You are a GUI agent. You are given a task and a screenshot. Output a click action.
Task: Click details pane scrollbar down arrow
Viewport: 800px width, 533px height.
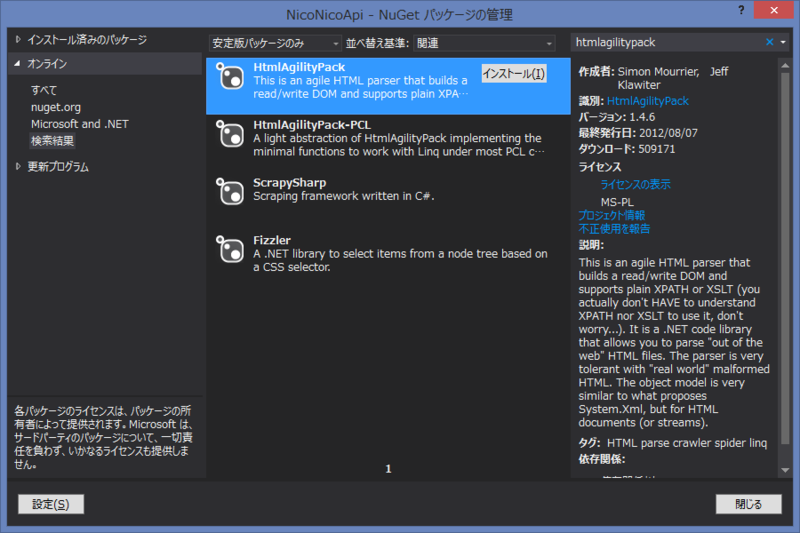(785, 470)
